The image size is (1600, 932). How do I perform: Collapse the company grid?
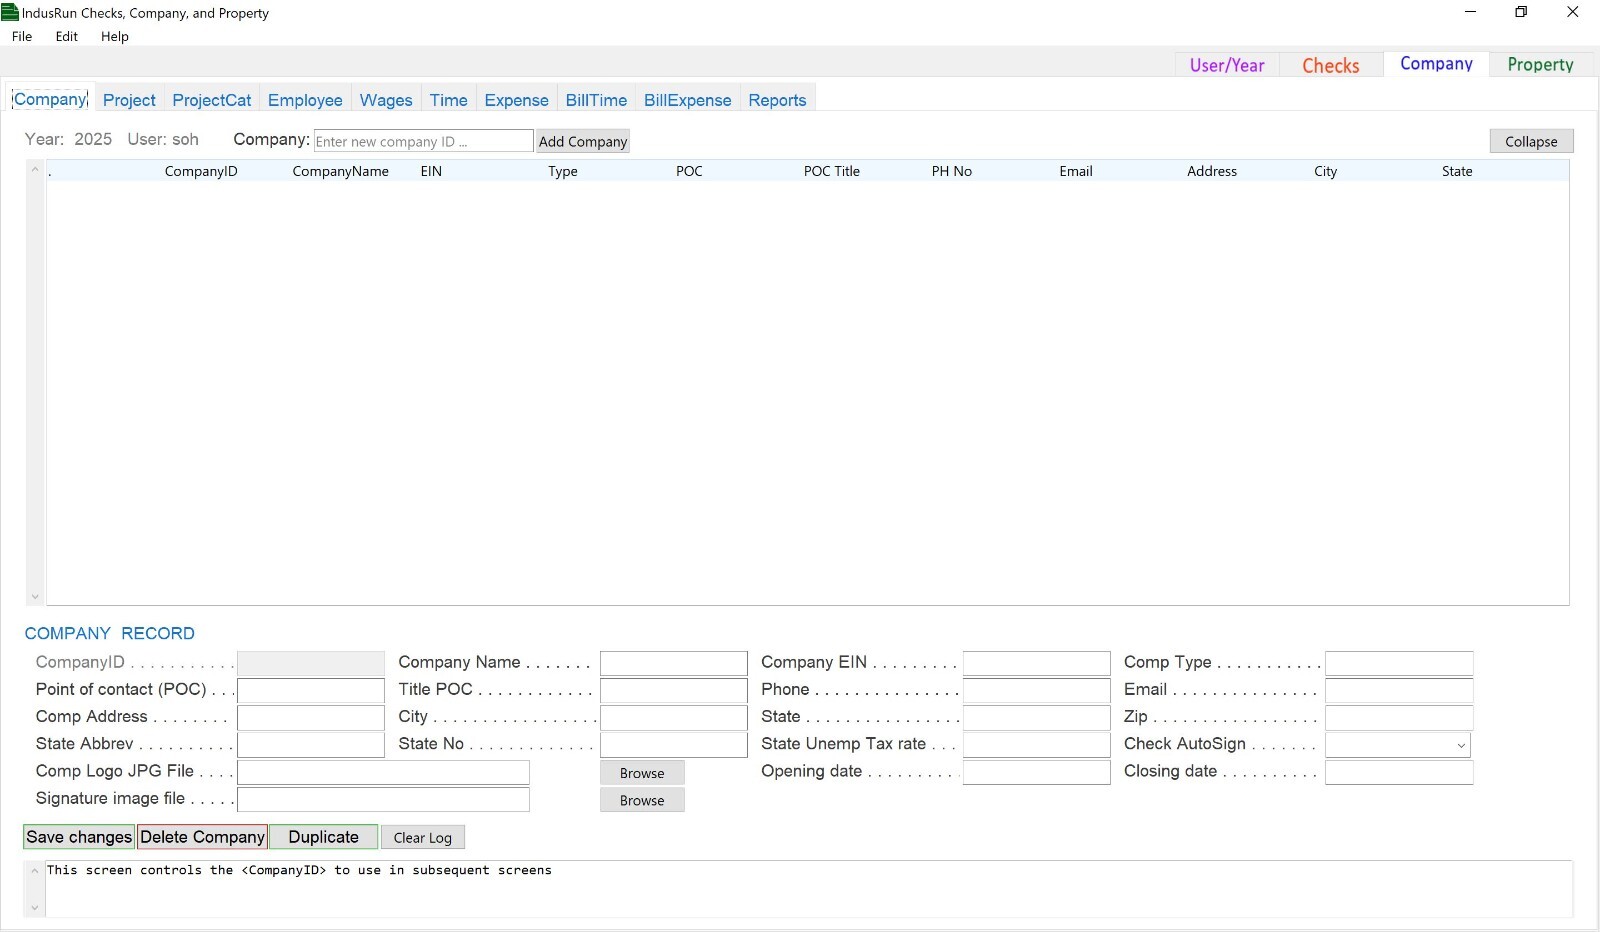[1531, 141]
